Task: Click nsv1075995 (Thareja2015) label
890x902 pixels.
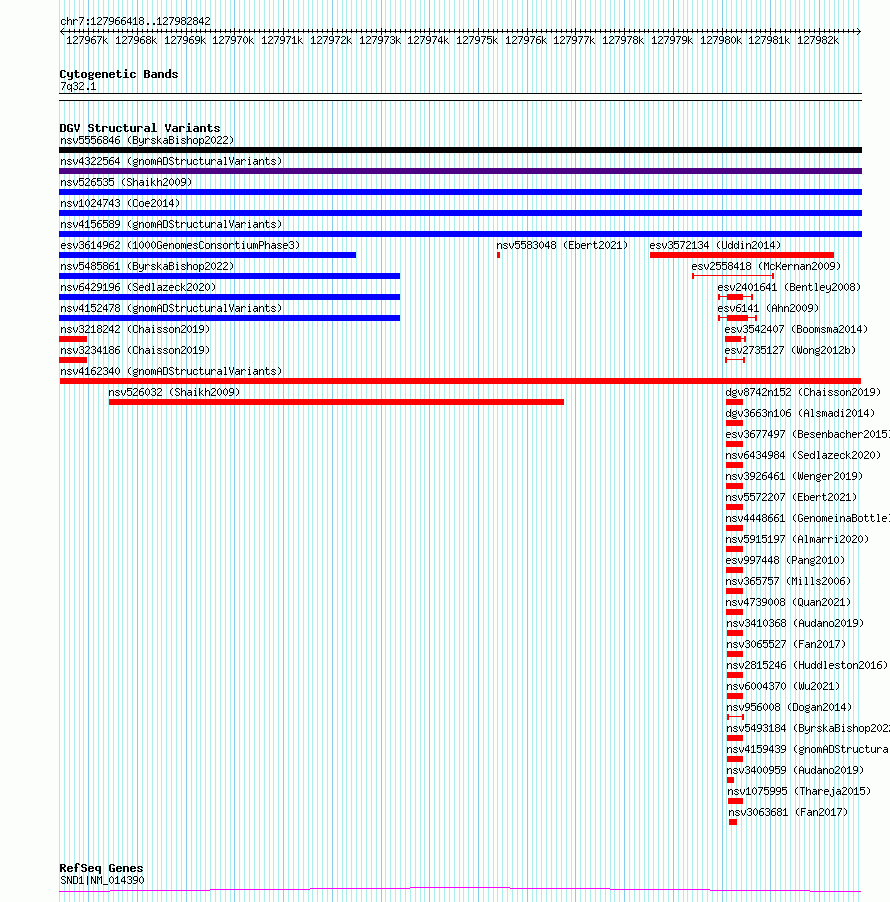Action: click(x=799, y=792)
